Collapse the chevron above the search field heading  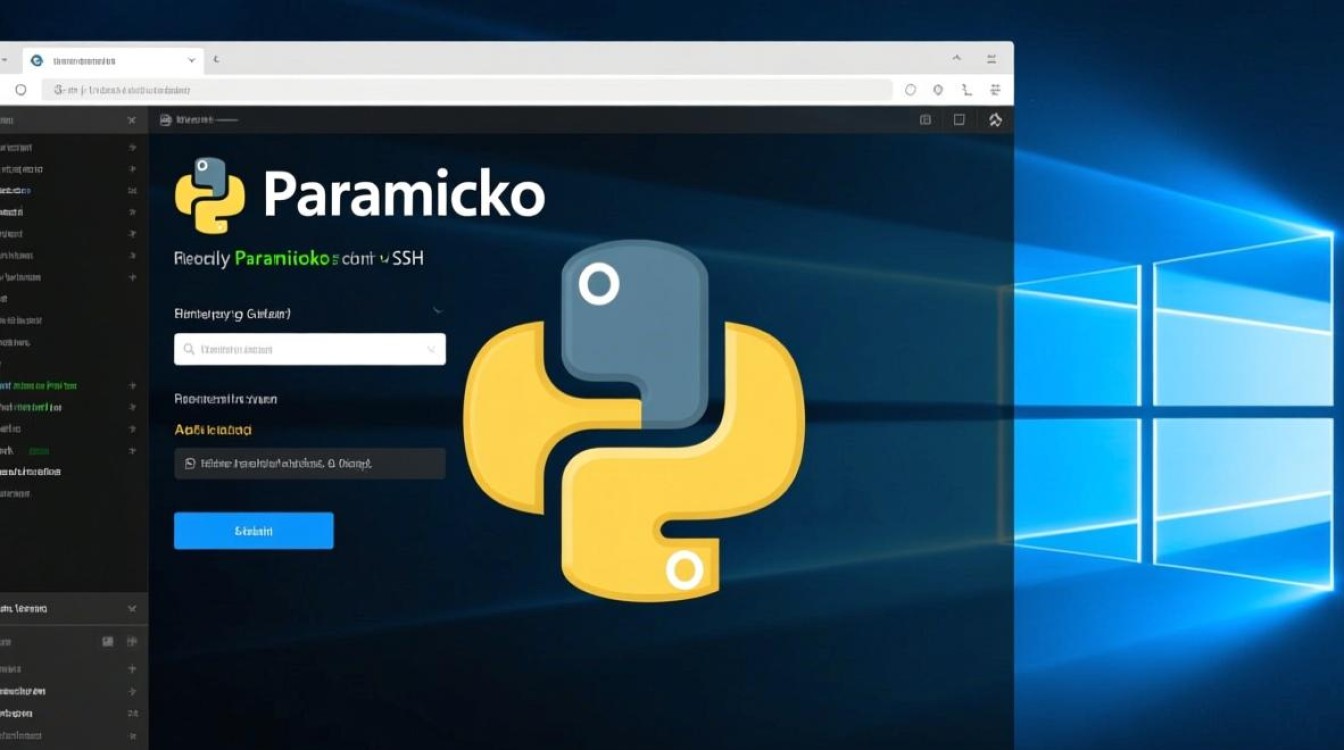point(437,311)
